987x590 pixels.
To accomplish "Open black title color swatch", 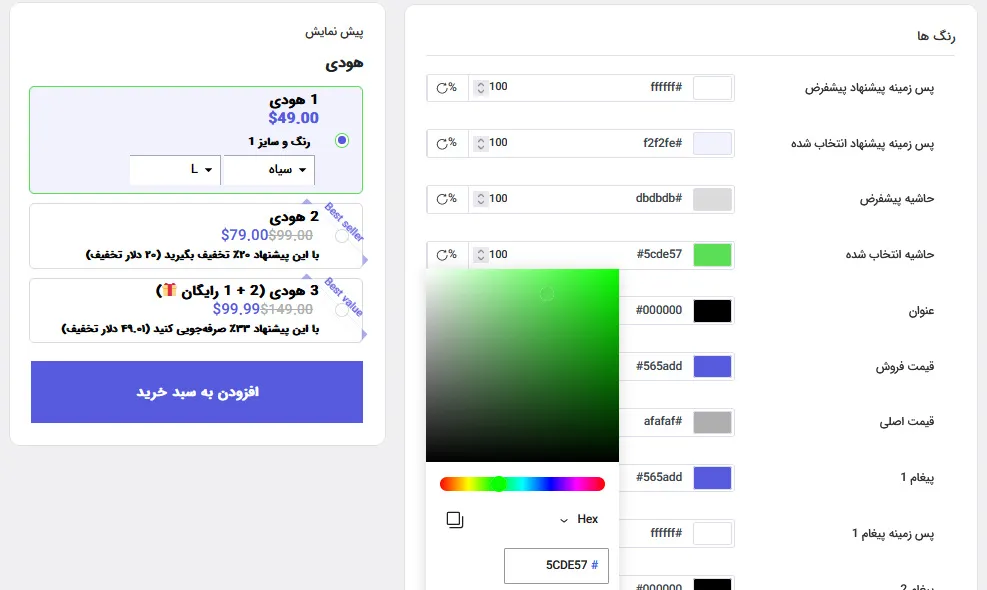I will pyautogui.click(x=713, y=311).
